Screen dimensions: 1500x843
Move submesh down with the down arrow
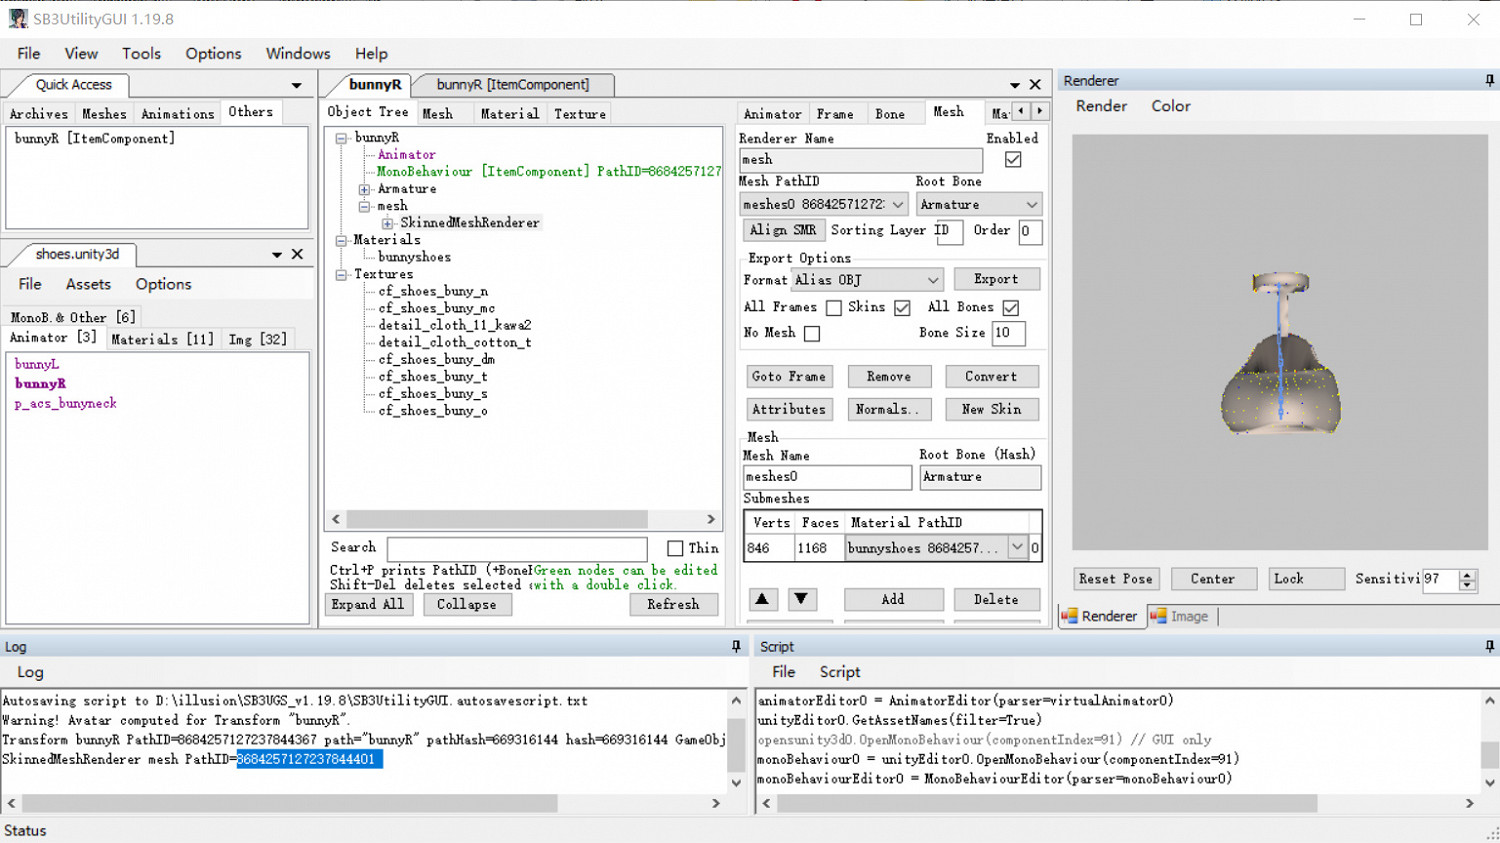point(801,599)
